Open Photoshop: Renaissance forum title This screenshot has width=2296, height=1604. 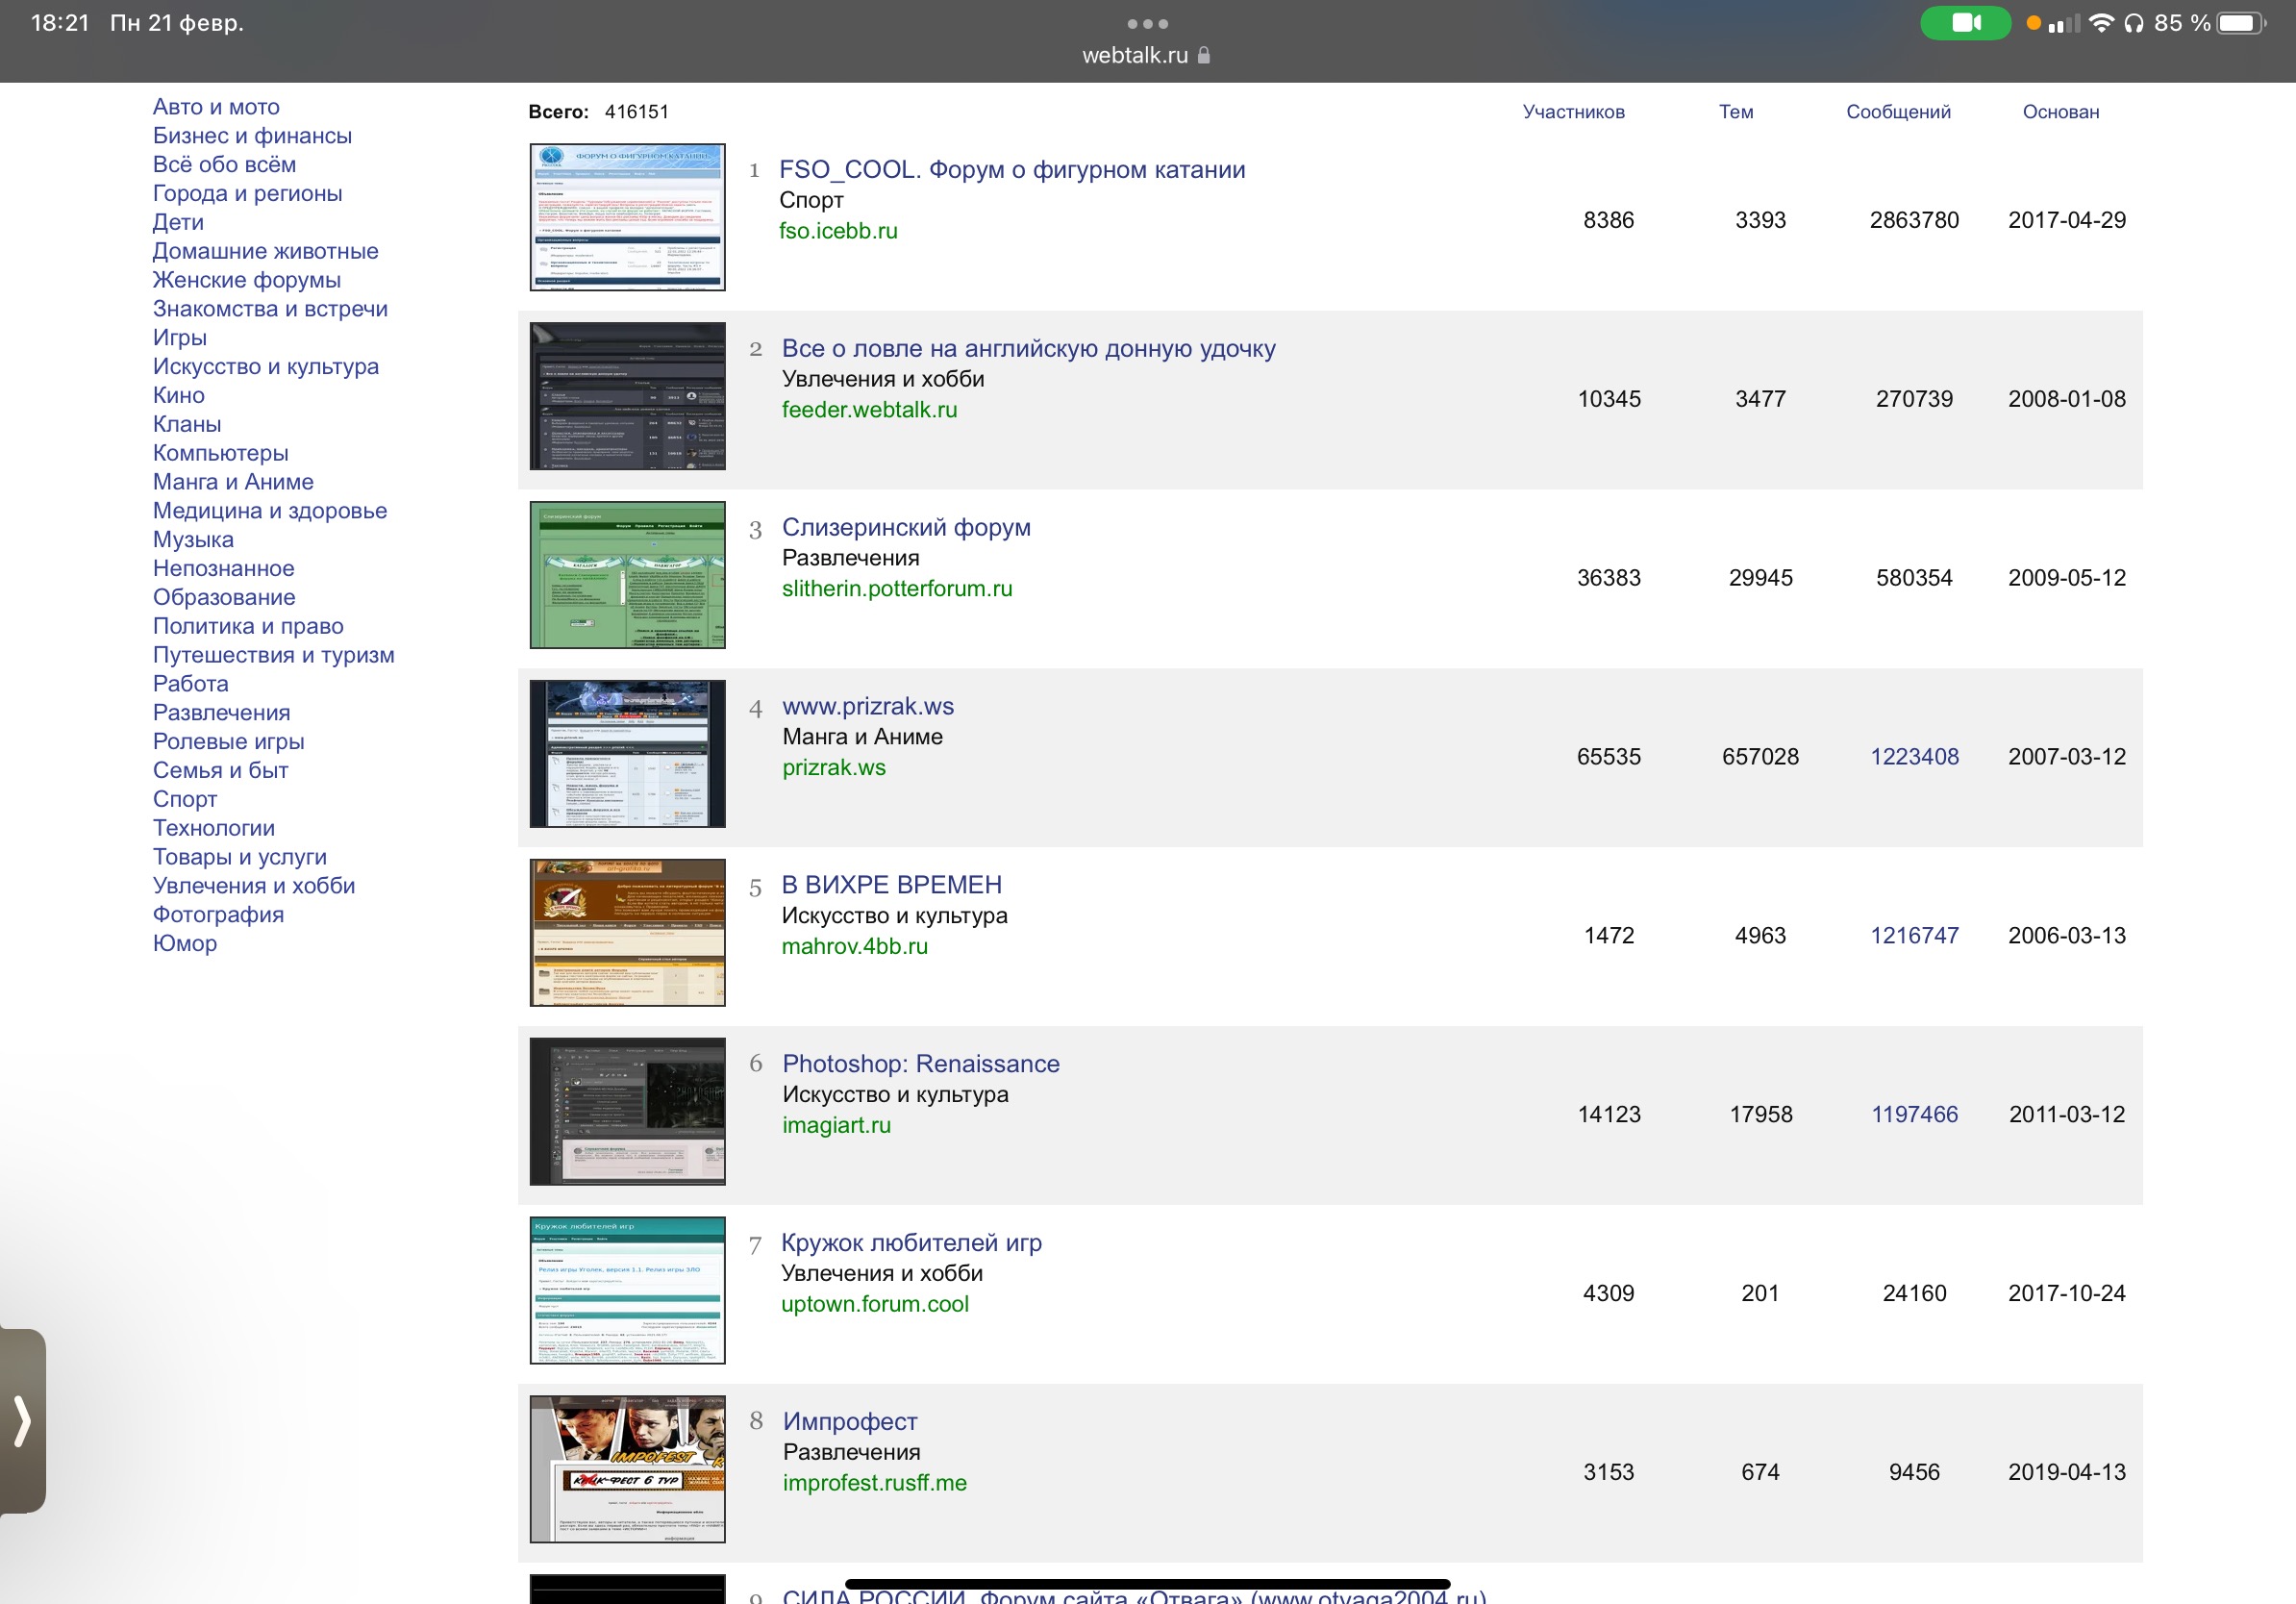pos(920,1064)
